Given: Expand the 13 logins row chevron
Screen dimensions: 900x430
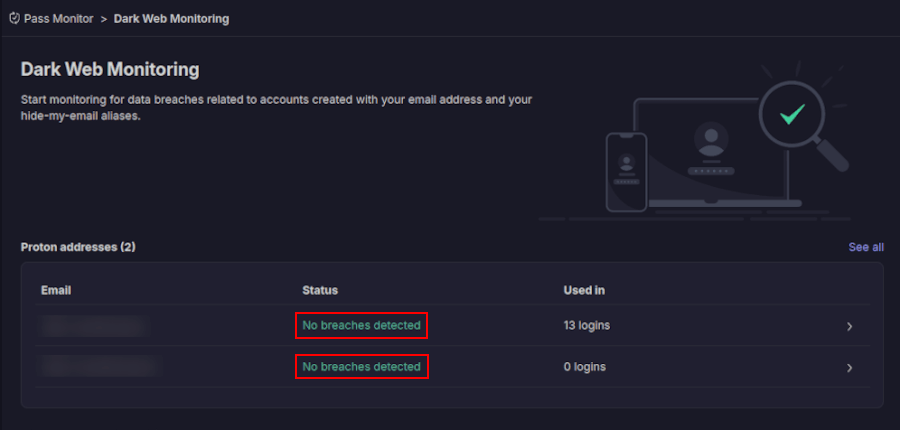Looking at the screenshot, I should [x=849, y=326].
